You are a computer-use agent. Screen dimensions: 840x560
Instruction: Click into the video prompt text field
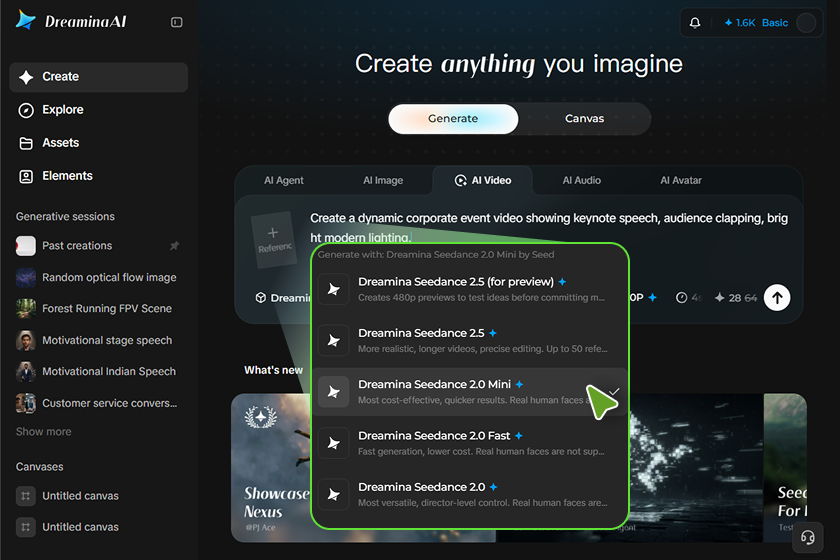[549, 228]
